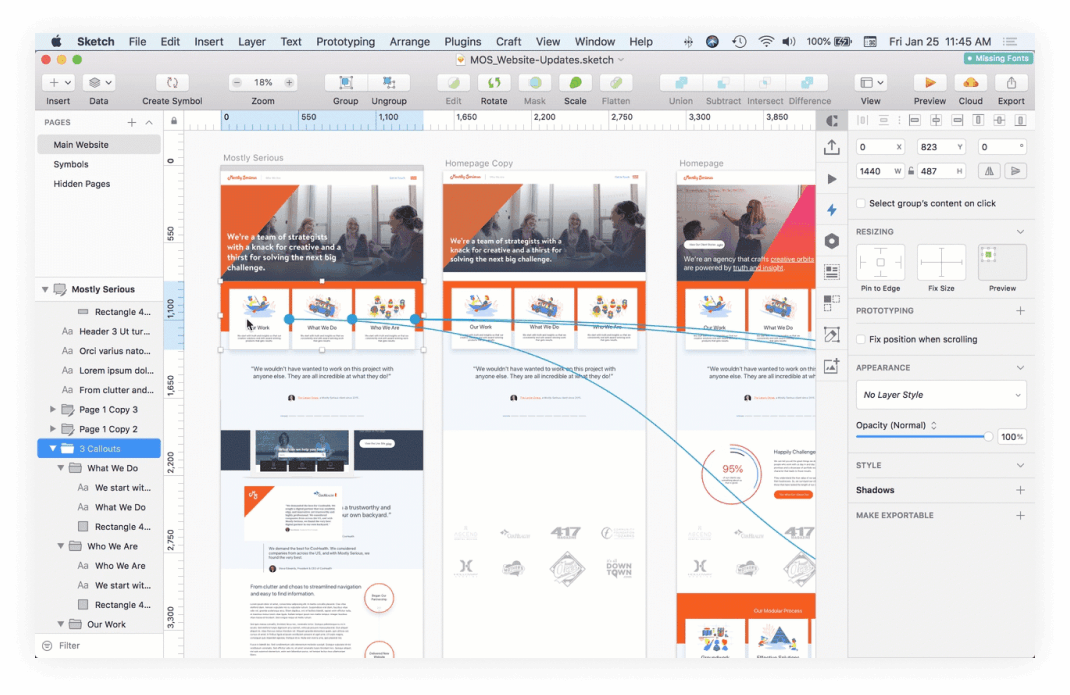Apply the Union boolean operation

[x=681, y=83]
